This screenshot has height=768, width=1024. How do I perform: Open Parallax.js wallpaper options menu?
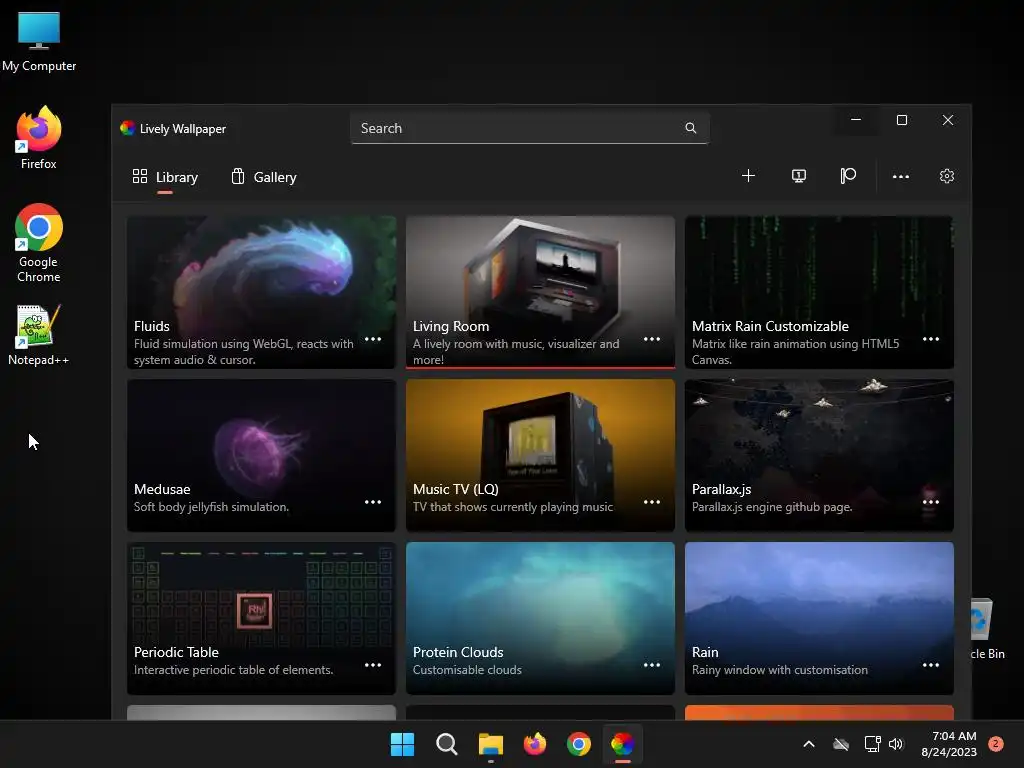click(x=931, y=502)
